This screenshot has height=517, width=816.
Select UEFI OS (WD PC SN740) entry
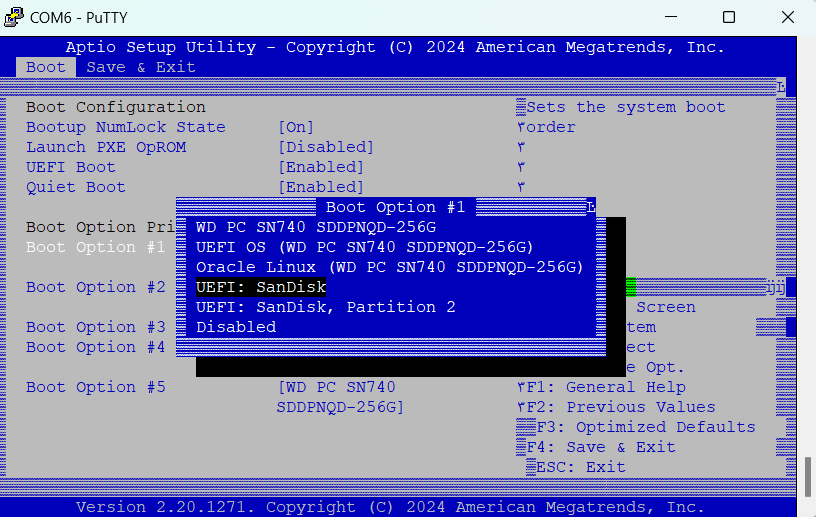(364, 247)
